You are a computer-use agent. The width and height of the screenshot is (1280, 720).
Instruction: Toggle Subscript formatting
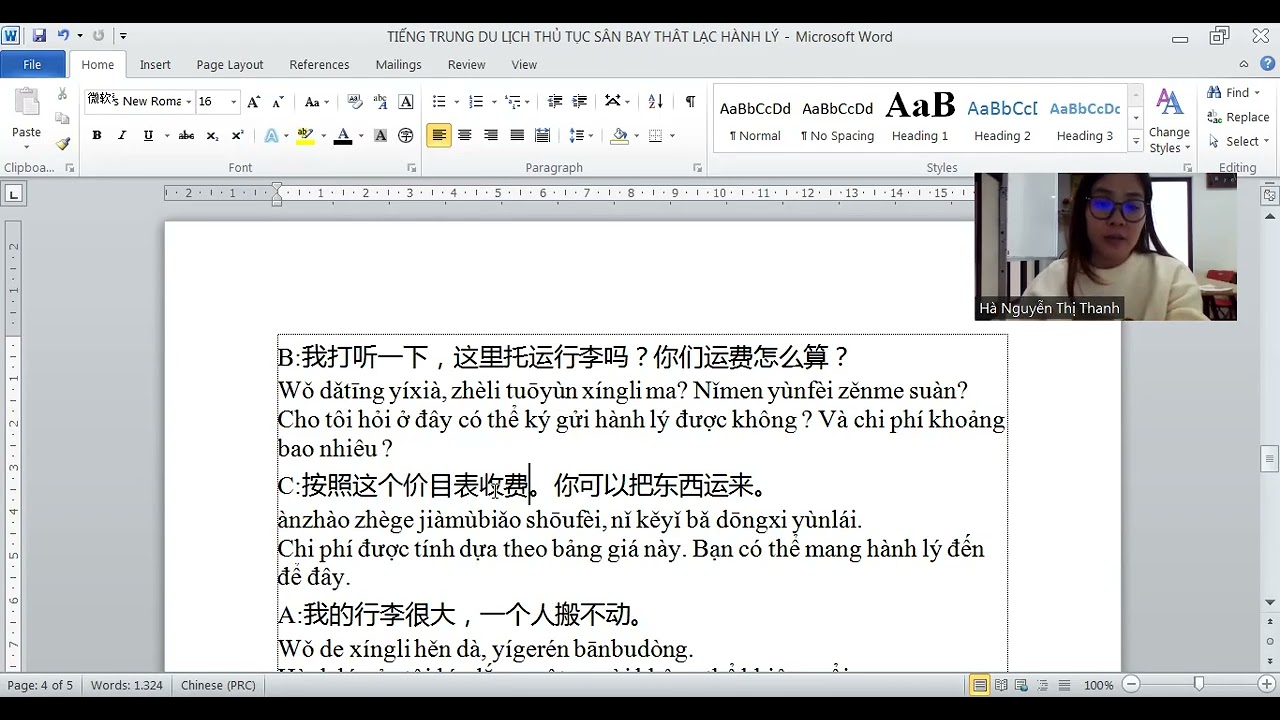tap(212, 135)
